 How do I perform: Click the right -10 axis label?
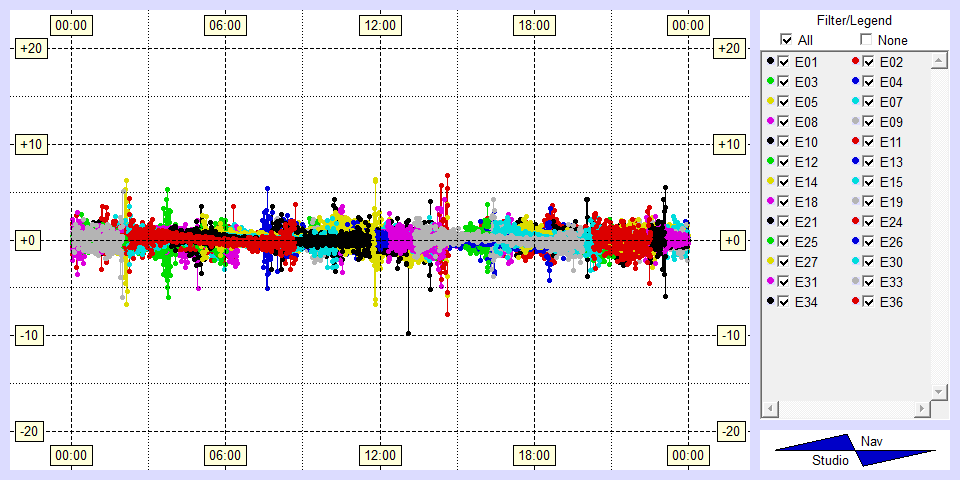(x=731, y=335)
